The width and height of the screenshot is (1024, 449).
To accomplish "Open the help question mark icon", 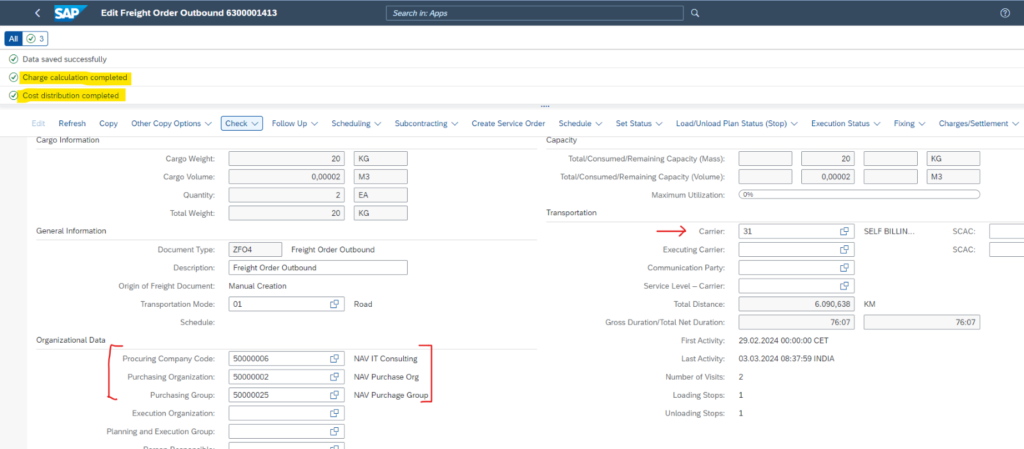I will [x=1004, y=13].
